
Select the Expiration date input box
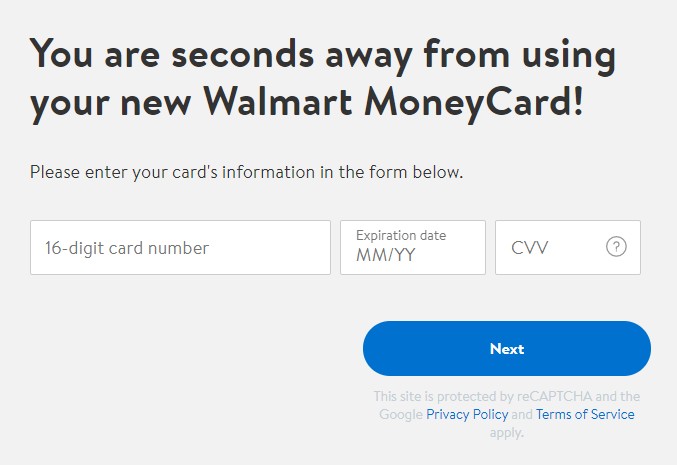(x=413, y=247)
